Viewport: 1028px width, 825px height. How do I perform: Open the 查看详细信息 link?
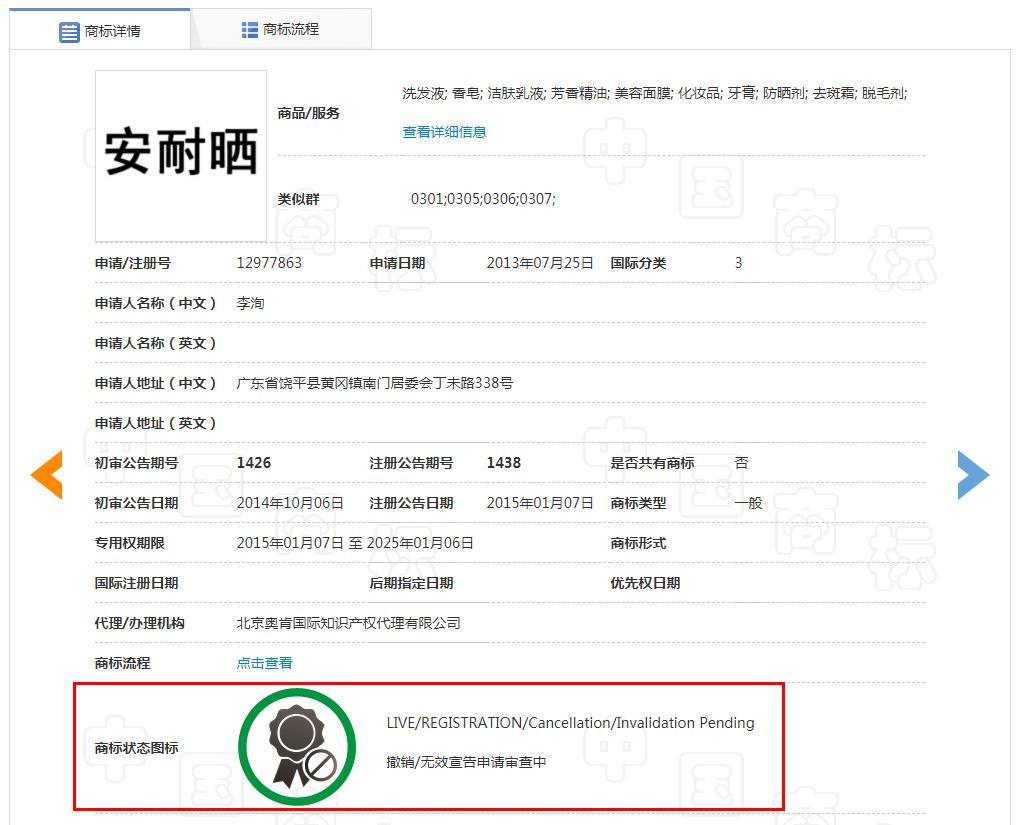point(444,132)
